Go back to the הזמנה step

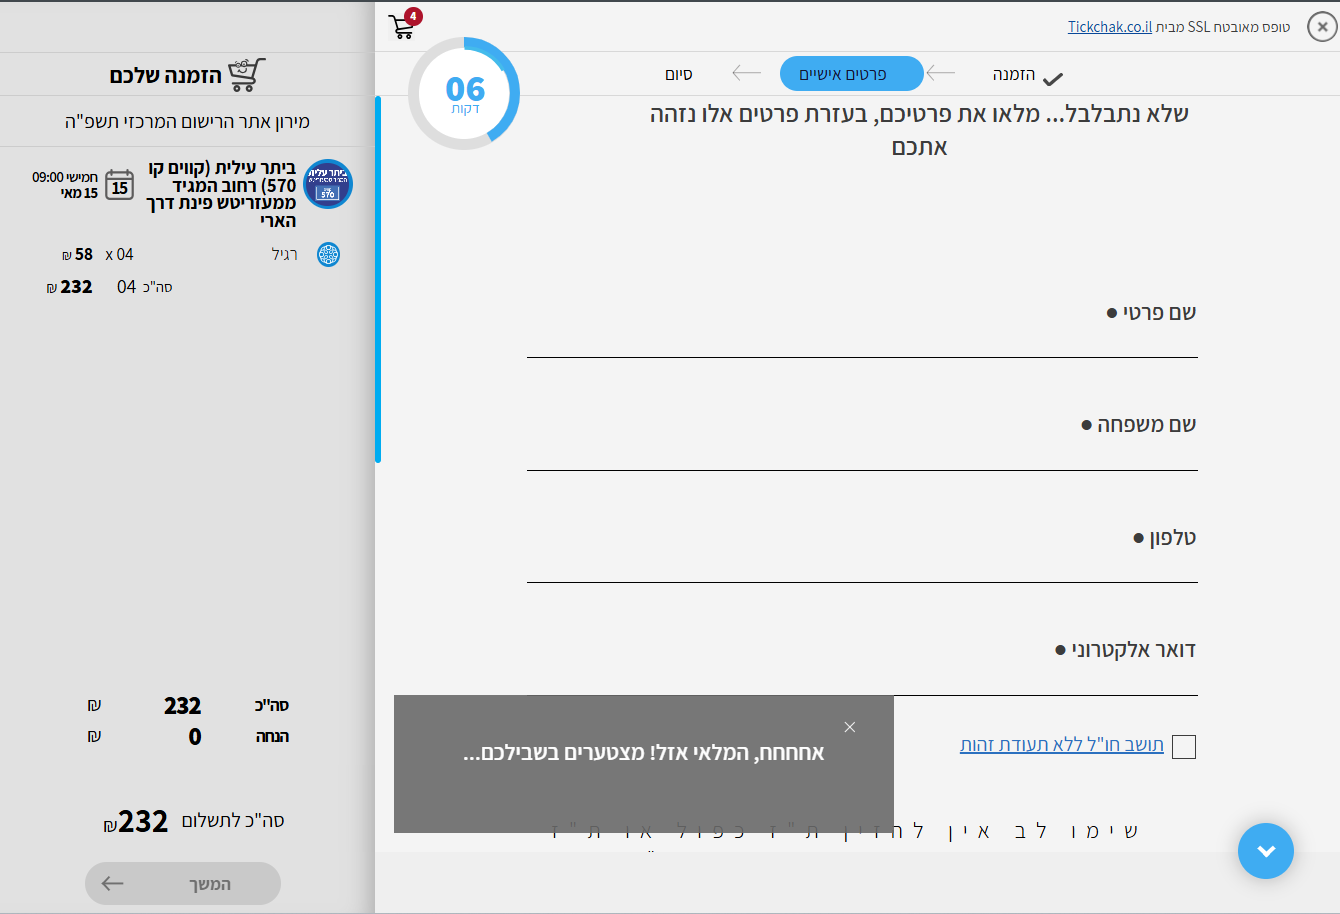point(1014,75)
